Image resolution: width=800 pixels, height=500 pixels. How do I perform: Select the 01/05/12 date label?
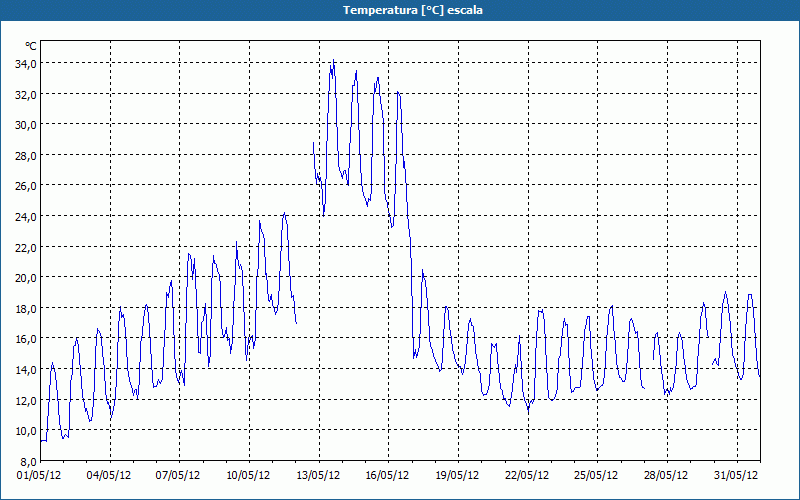coord(39,476)
